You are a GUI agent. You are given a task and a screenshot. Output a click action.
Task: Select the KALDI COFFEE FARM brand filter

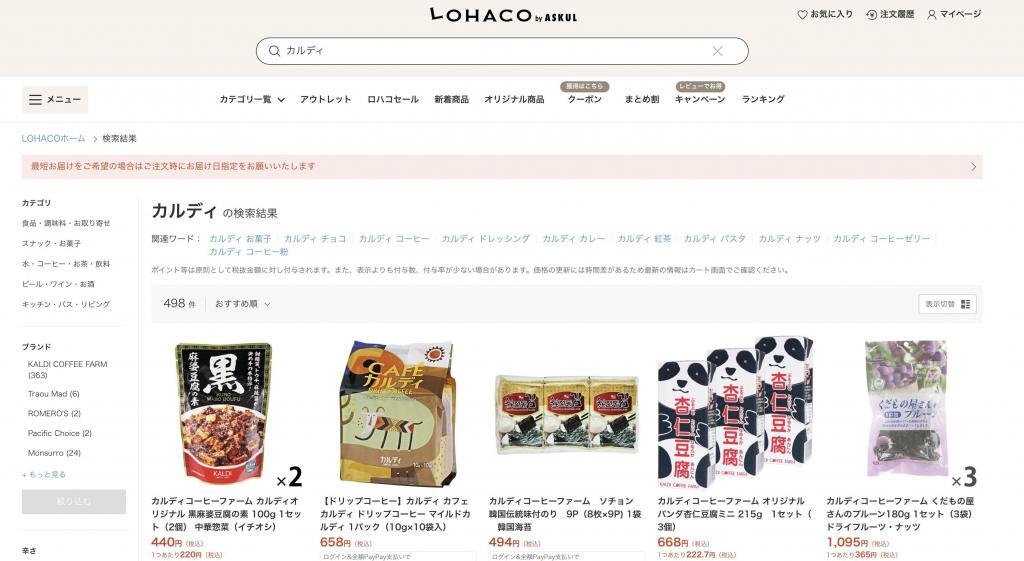click(67, 370)
